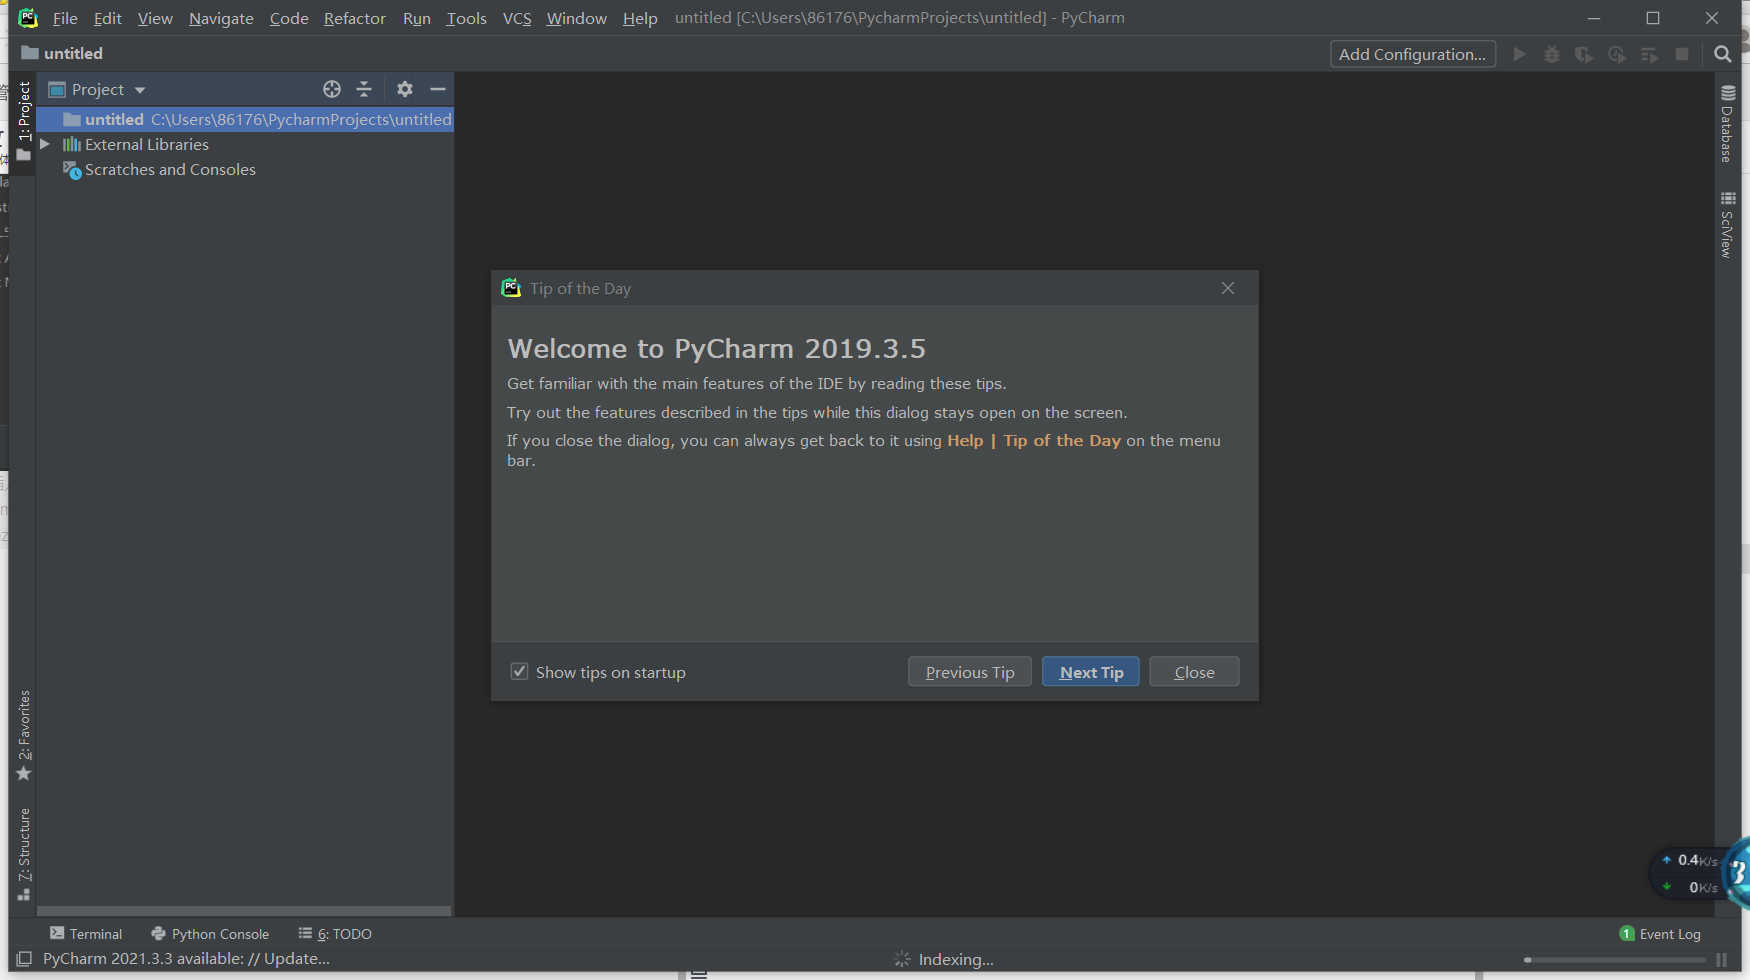Viewport: 1750px width, 980px height.
Task: Open Project panel settings gear
Action: coord(404,89)
